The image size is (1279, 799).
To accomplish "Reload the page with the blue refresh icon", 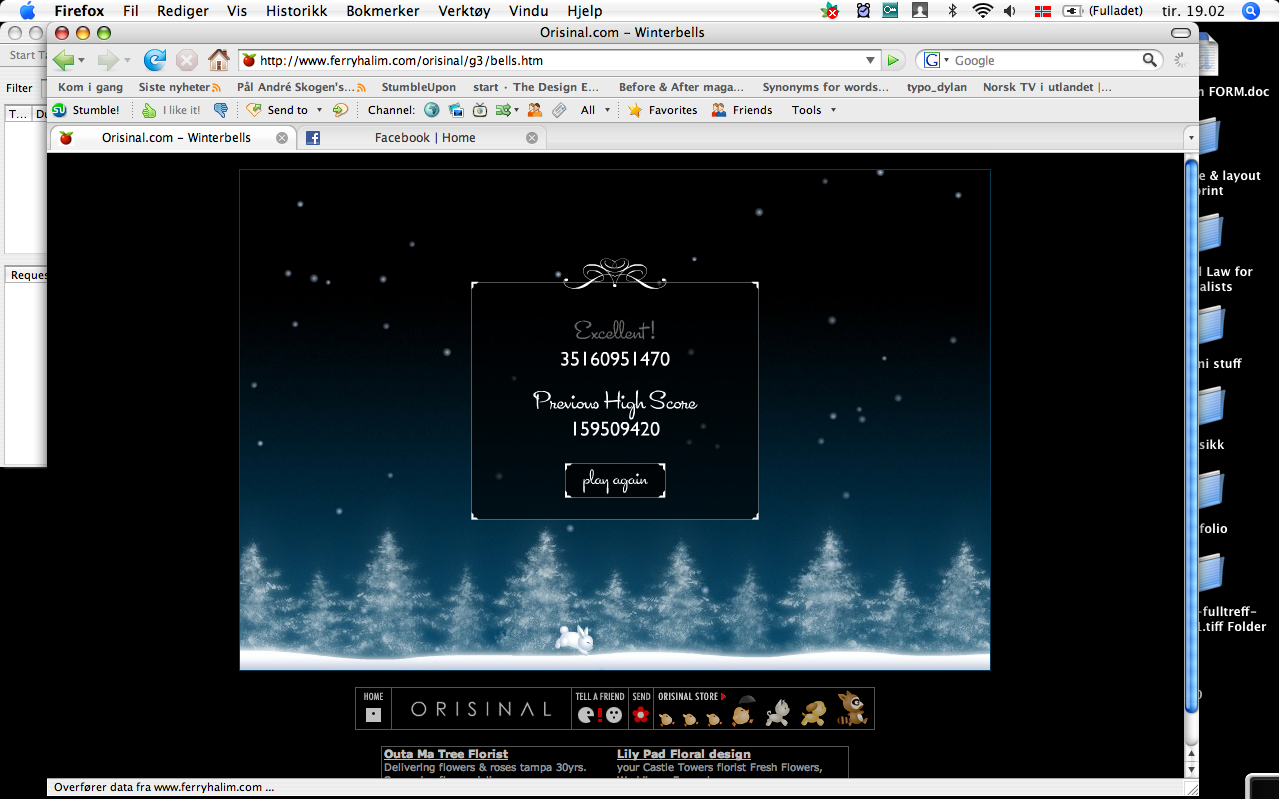I will pyautogui.click(x=155, y=60).
